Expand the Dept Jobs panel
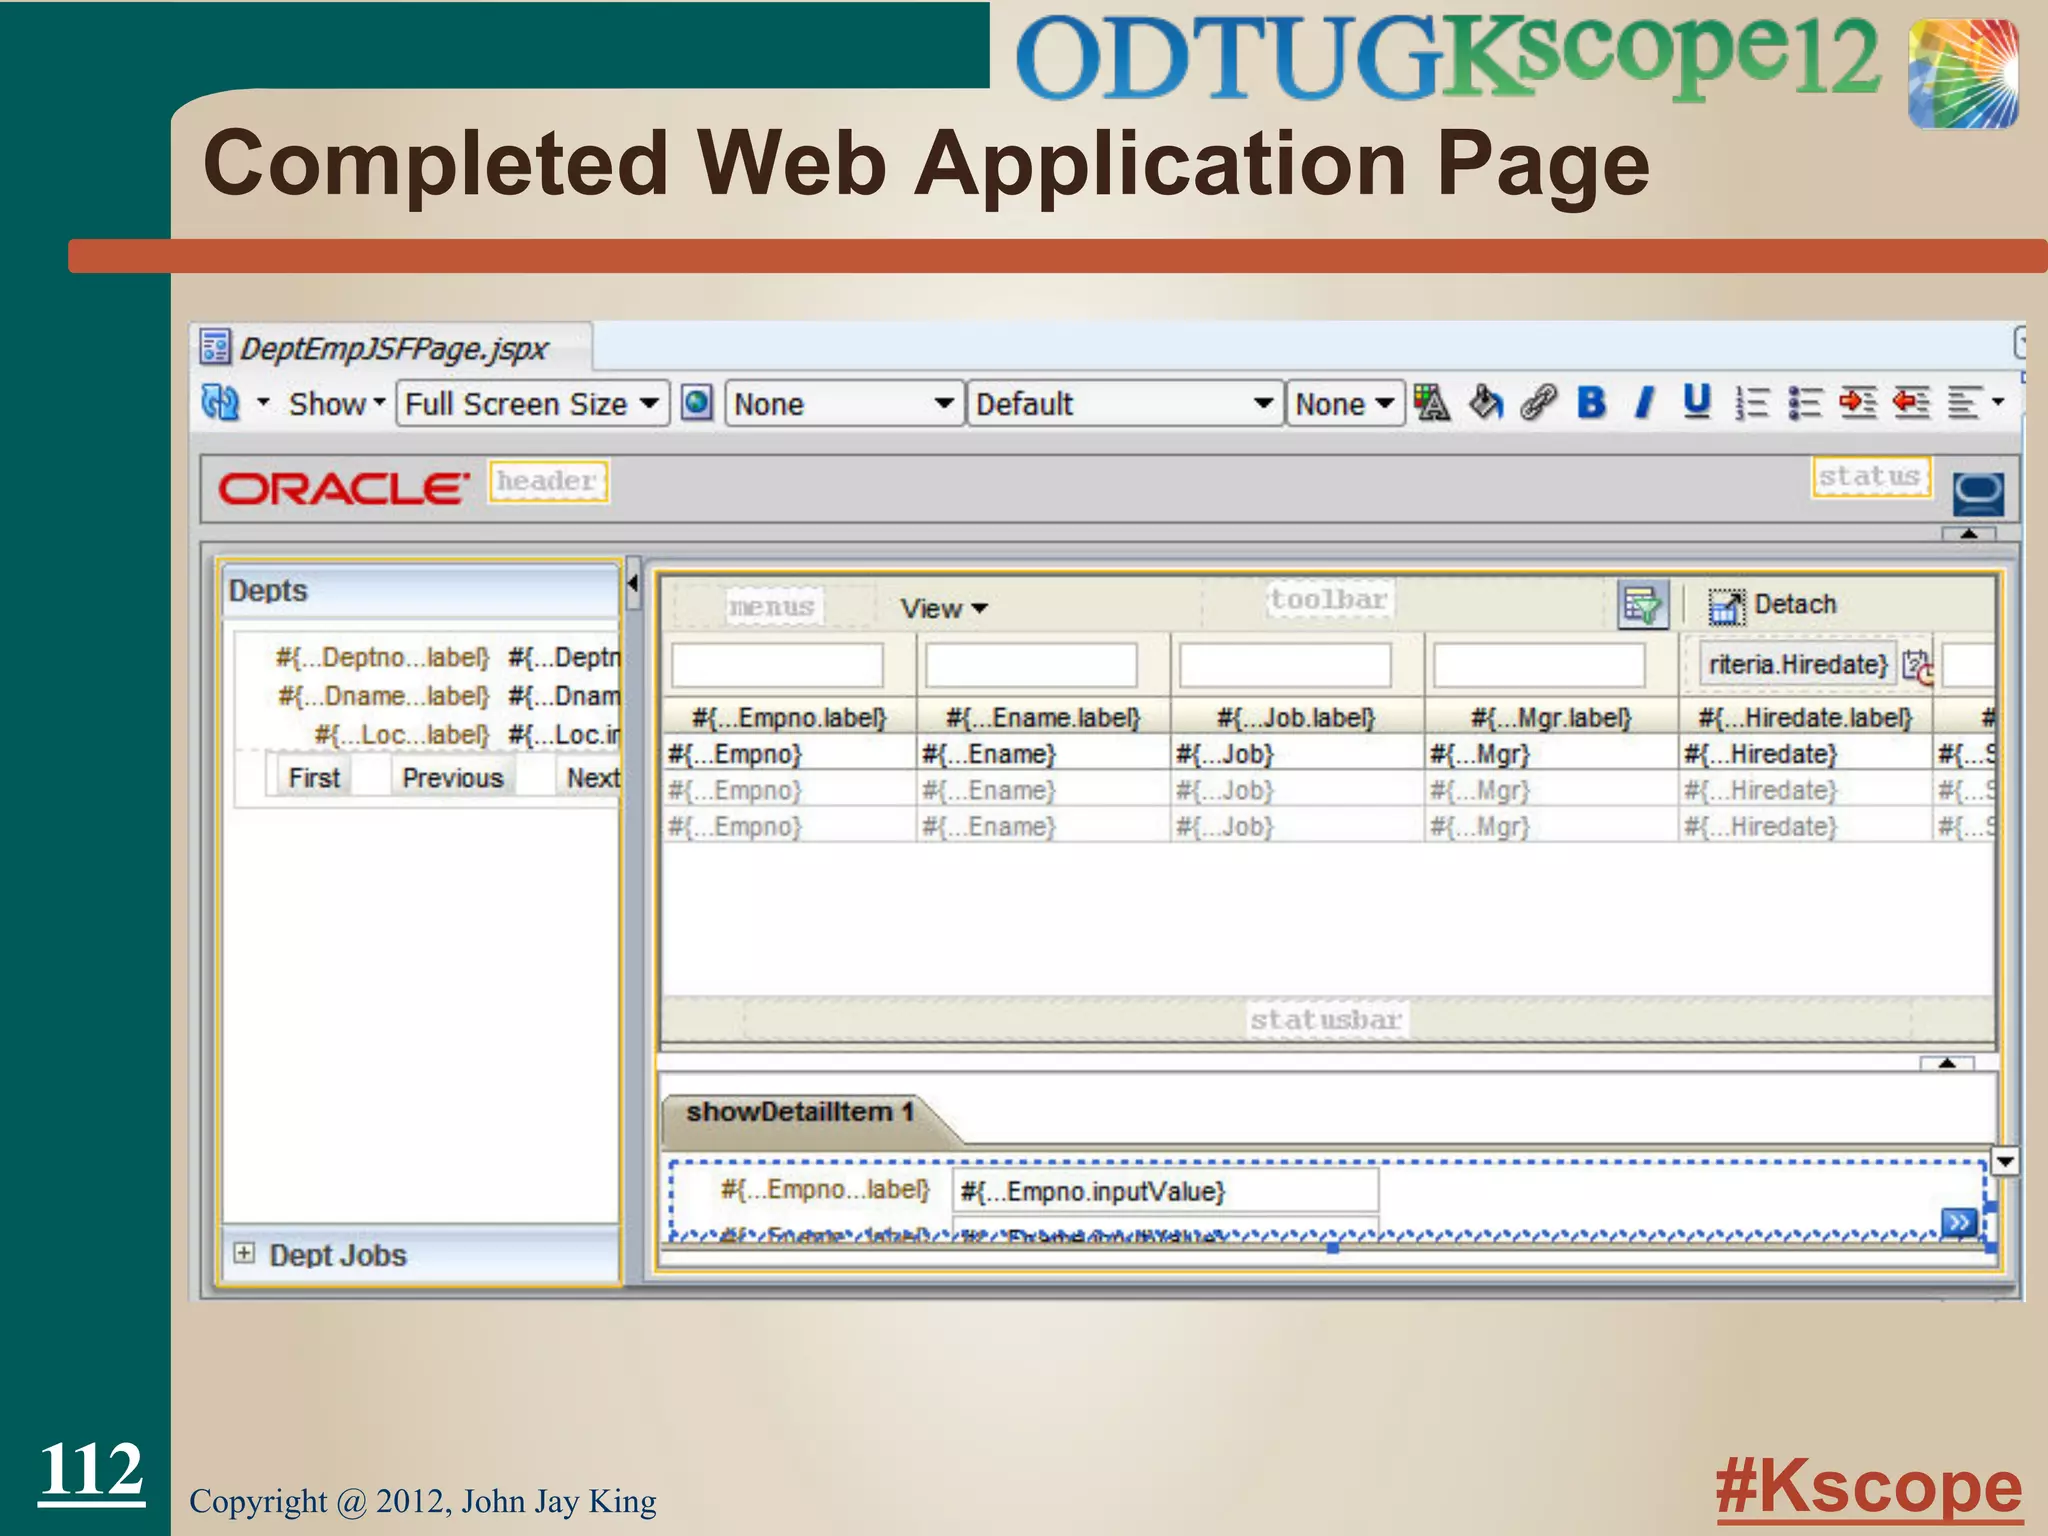The height and width of the screenshot is (1536, 2048). 244,1253
